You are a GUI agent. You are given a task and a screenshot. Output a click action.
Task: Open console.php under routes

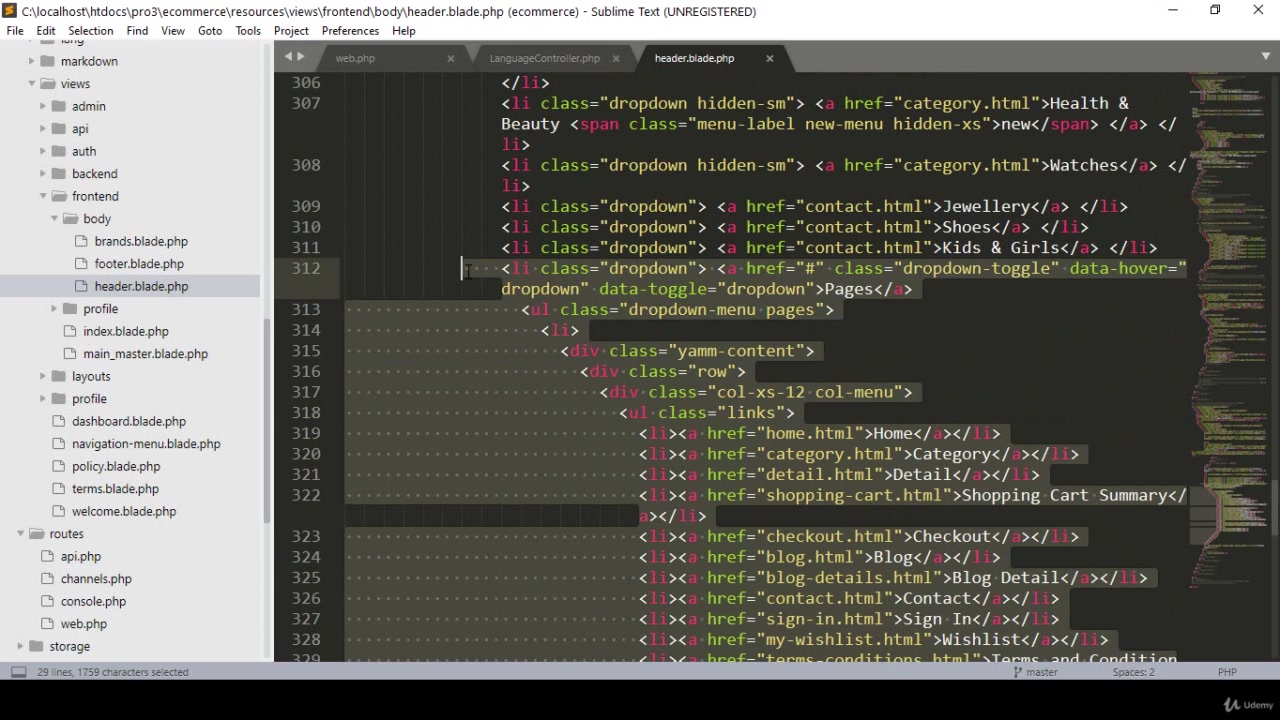coord(93,601)
